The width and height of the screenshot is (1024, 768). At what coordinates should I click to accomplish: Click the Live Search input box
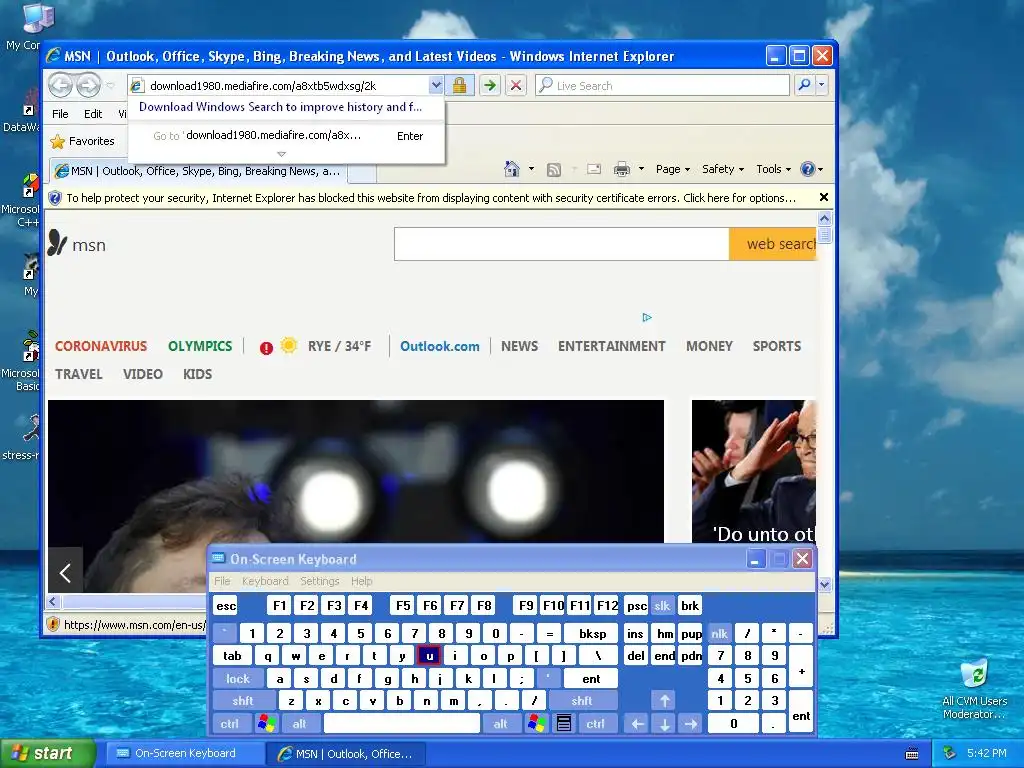(x=663, y=85)
